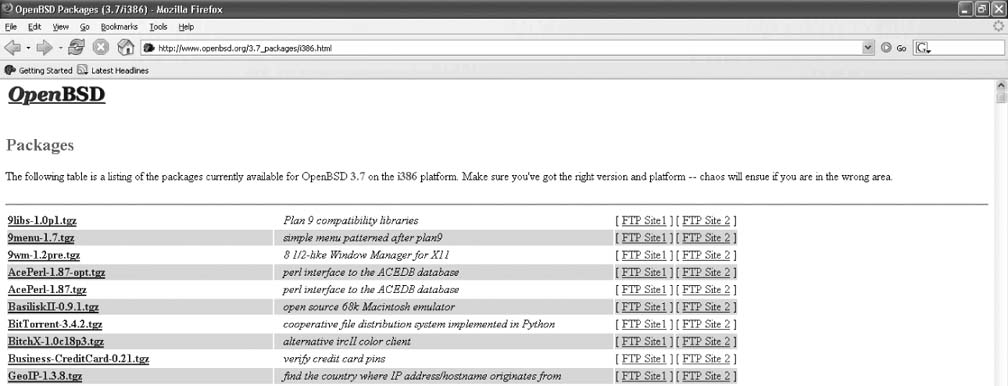Open the Getting Started bookmark
Image resolution: width=1008 pixels, height=386 pixels.
click(x=39, y=71)
